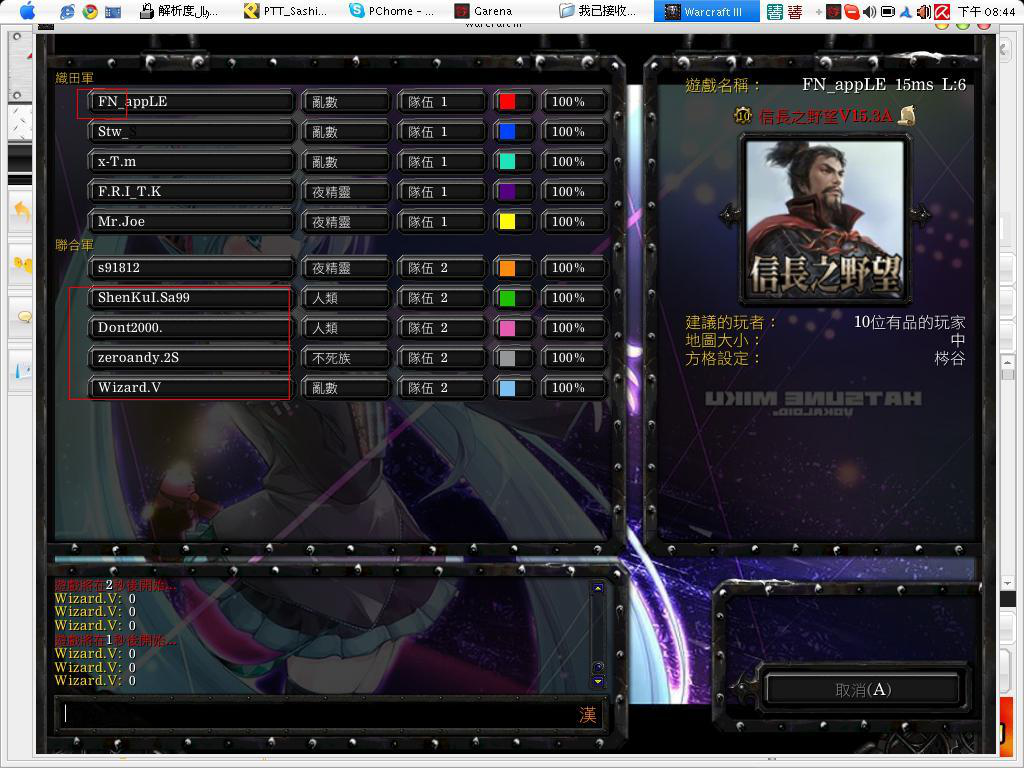Open the s91812 player slot dropdown
Viewport: 1024px width, 768px height.
coord(191,268)
